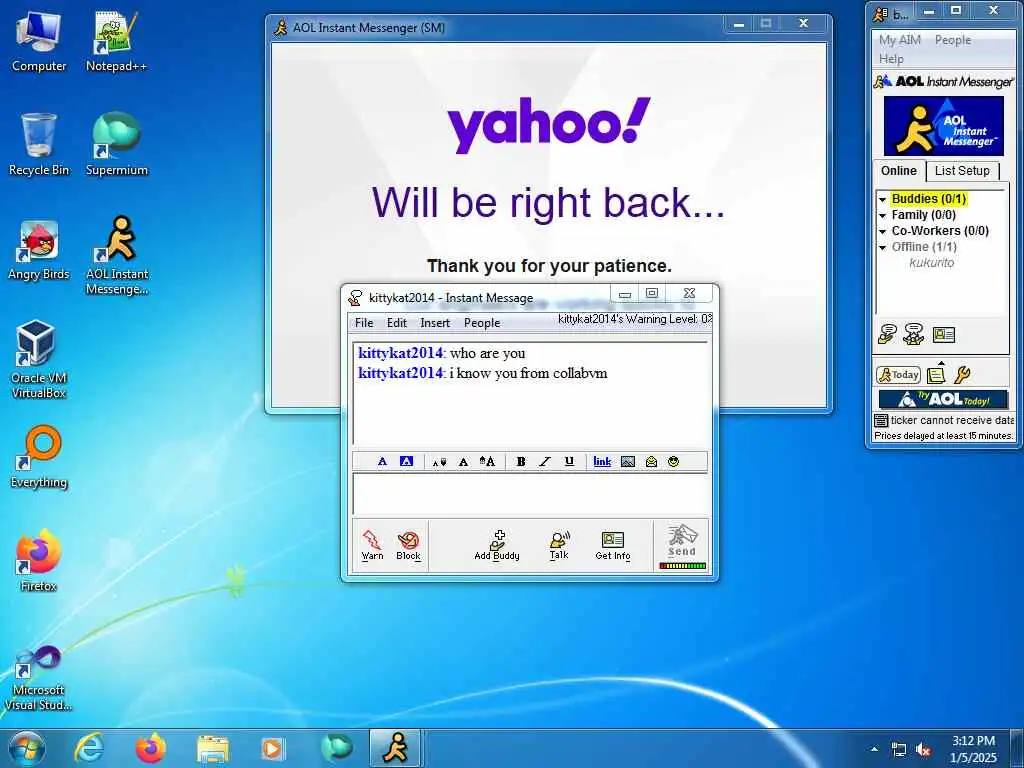Open AIM Today button

tap(898, 375)
